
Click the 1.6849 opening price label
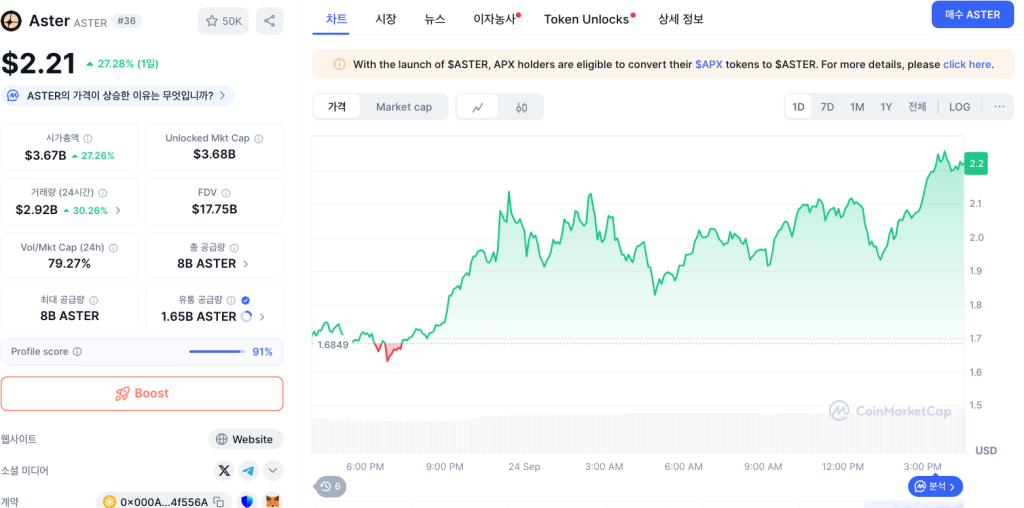coord(333,345)
